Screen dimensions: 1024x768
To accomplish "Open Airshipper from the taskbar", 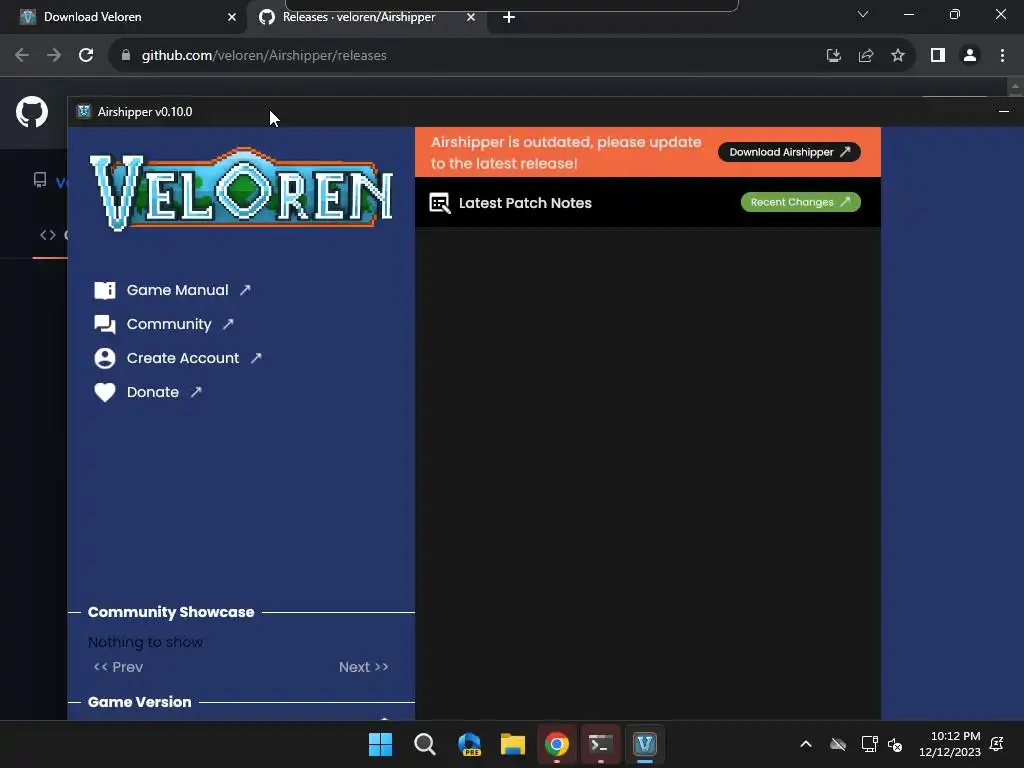I will [x=645, y=744].
